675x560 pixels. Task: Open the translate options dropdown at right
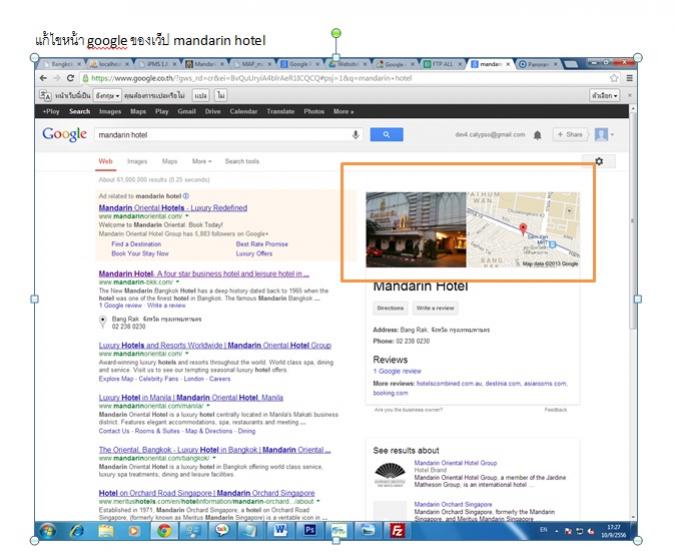[604, 96]
